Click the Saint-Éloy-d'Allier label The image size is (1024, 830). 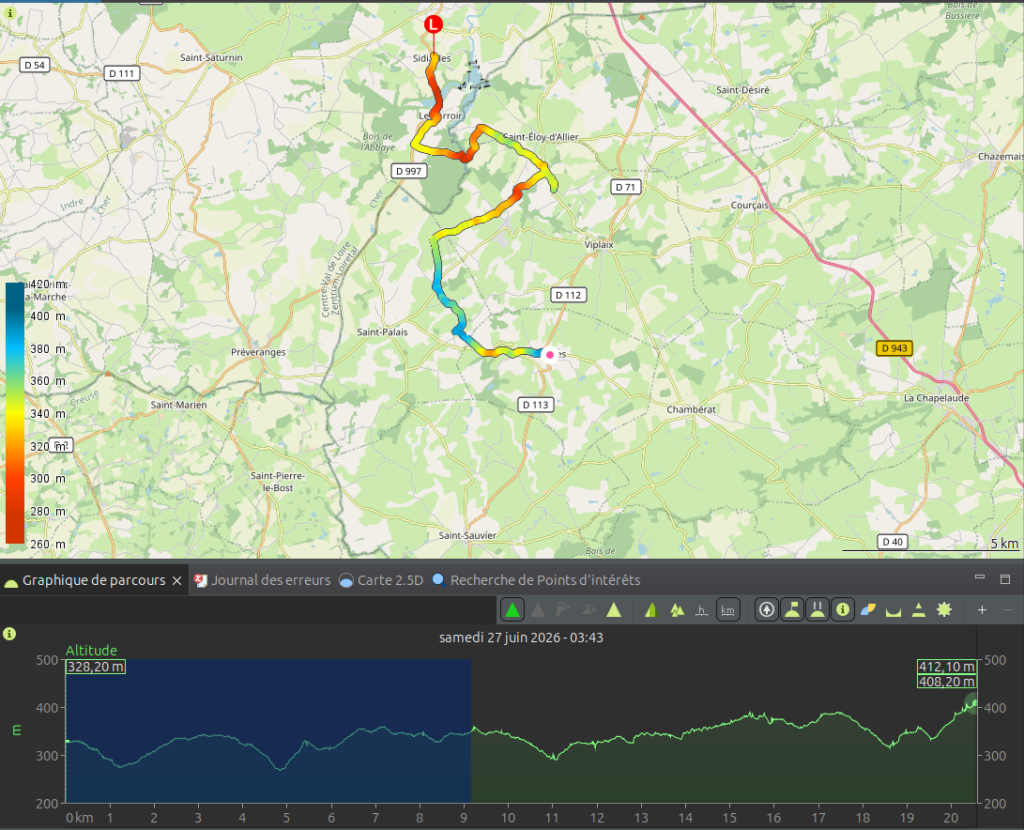point(541,137)
